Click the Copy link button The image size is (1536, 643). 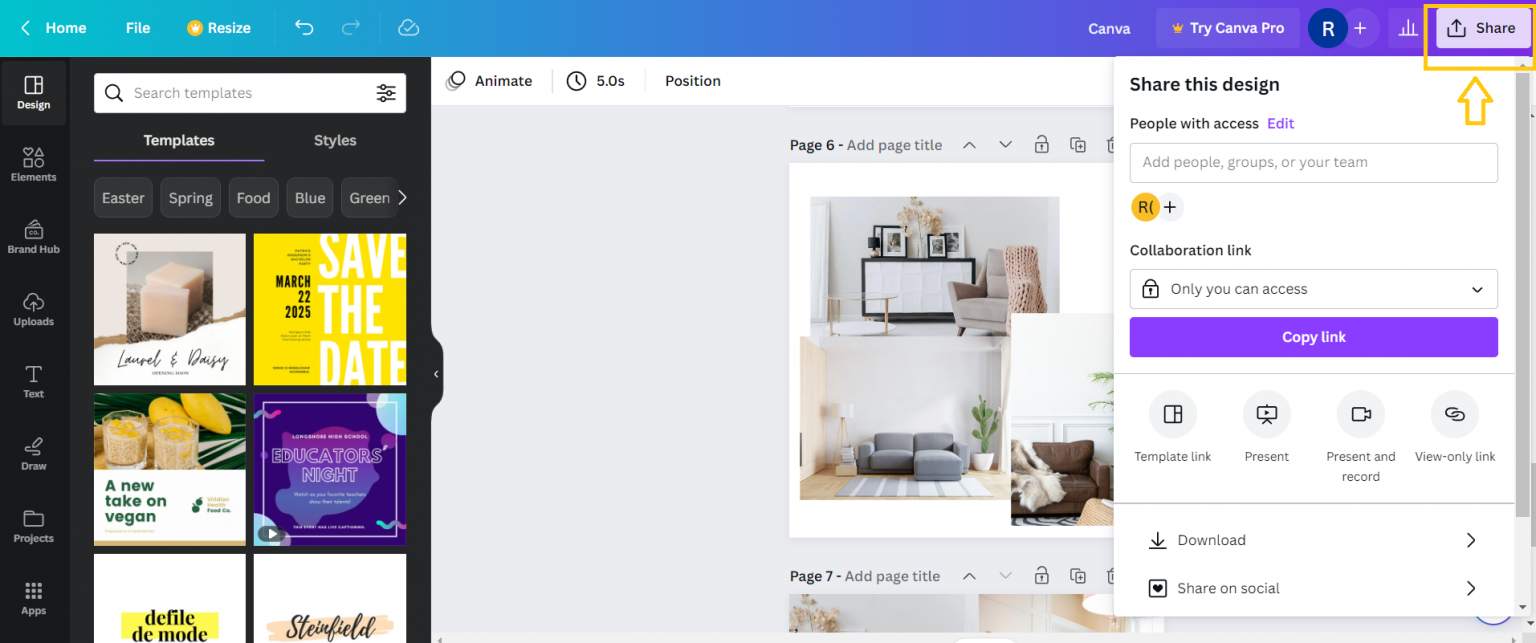pos(1314,337)
